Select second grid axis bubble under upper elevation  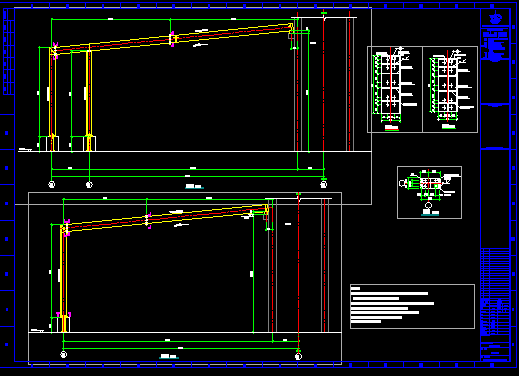click(x=89, y=184)
